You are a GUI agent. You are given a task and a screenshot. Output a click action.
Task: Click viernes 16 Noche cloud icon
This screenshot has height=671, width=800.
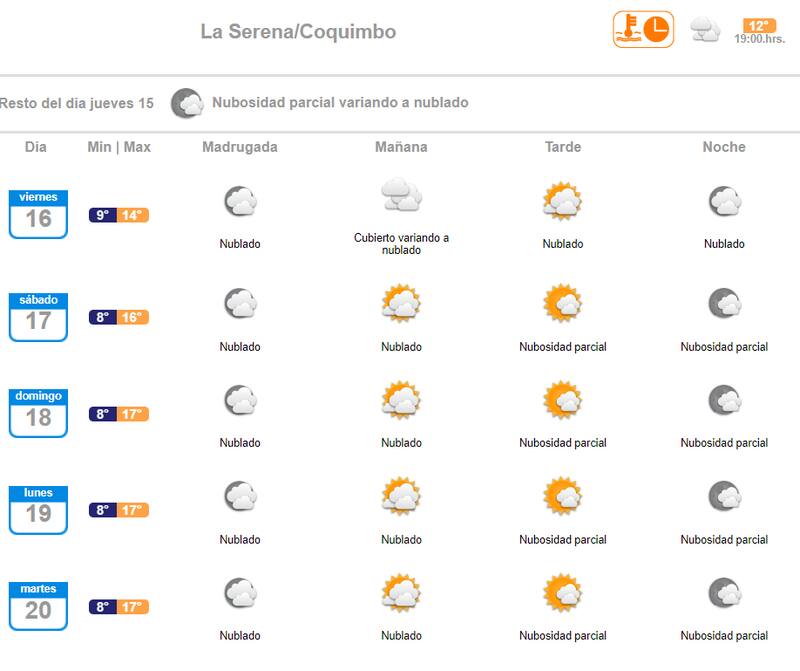(724, 202)
